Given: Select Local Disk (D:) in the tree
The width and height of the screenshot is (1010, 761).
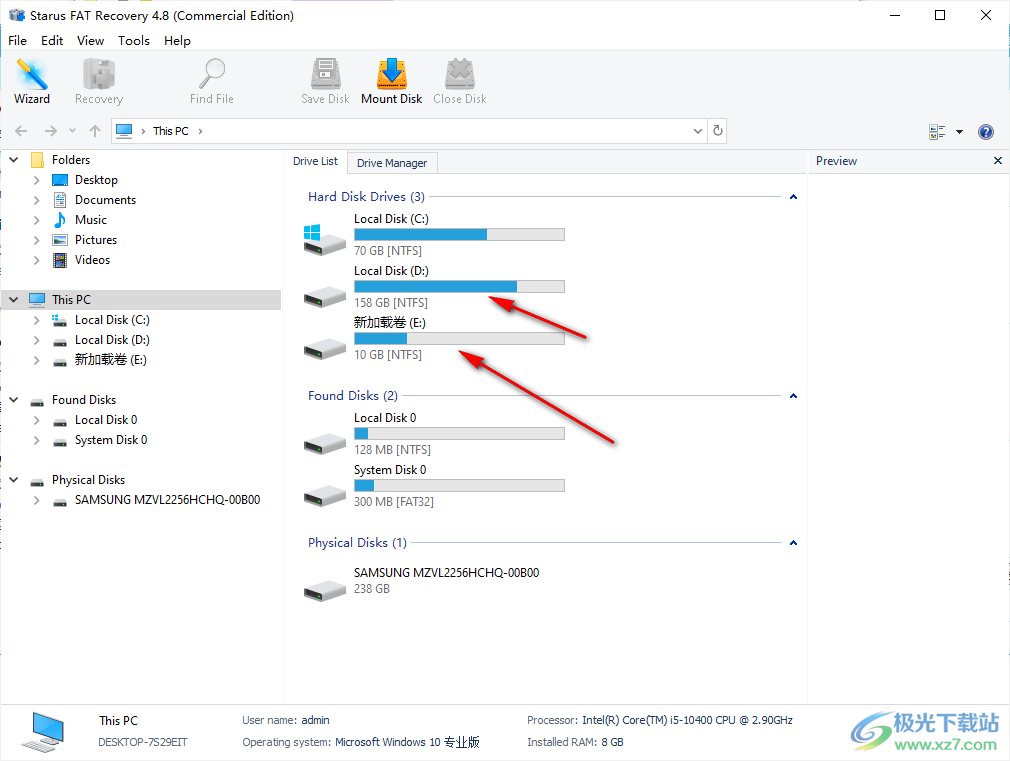Looking at the screenshot, I should (111, 340).
